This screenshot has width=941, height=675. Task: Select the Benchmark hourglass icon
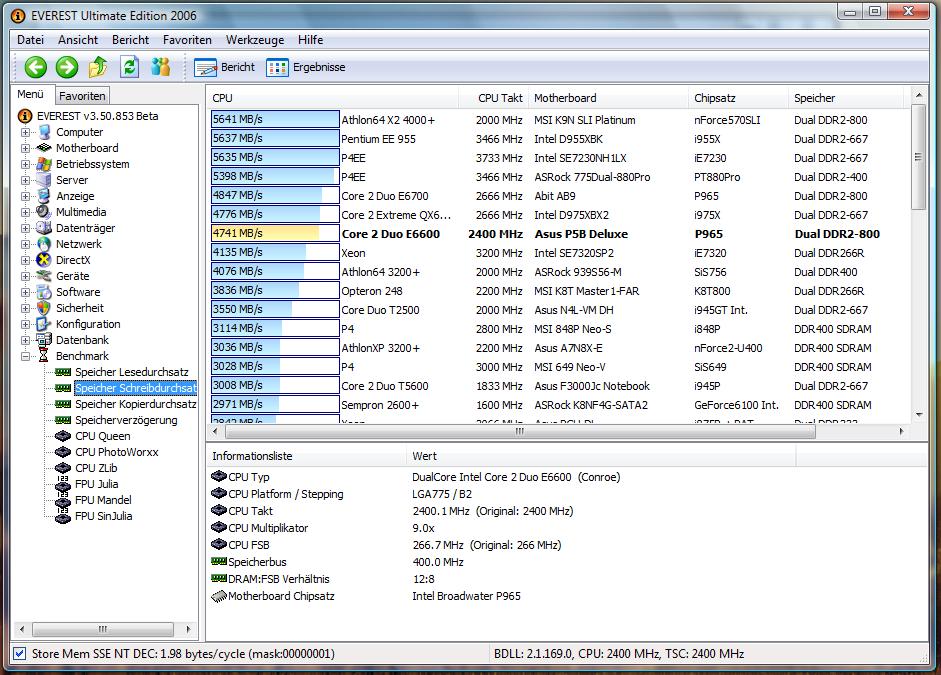click(x=44, y=356)
